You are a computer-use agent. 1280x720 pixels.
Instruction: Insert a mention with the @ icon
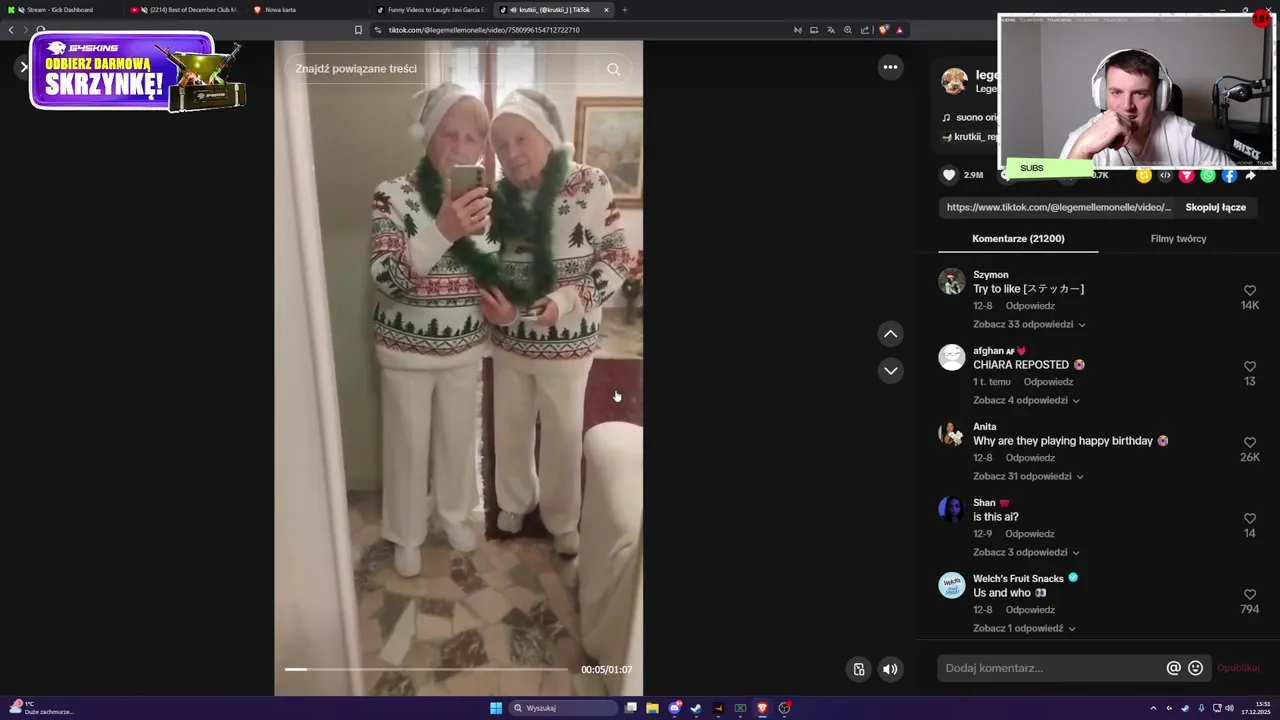(x=1174, y=668)
